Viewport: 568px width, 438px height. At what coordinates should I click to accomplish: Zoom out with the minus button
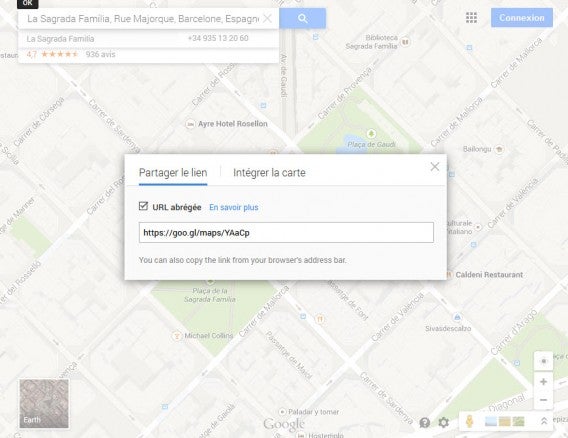tap(543, 400)
